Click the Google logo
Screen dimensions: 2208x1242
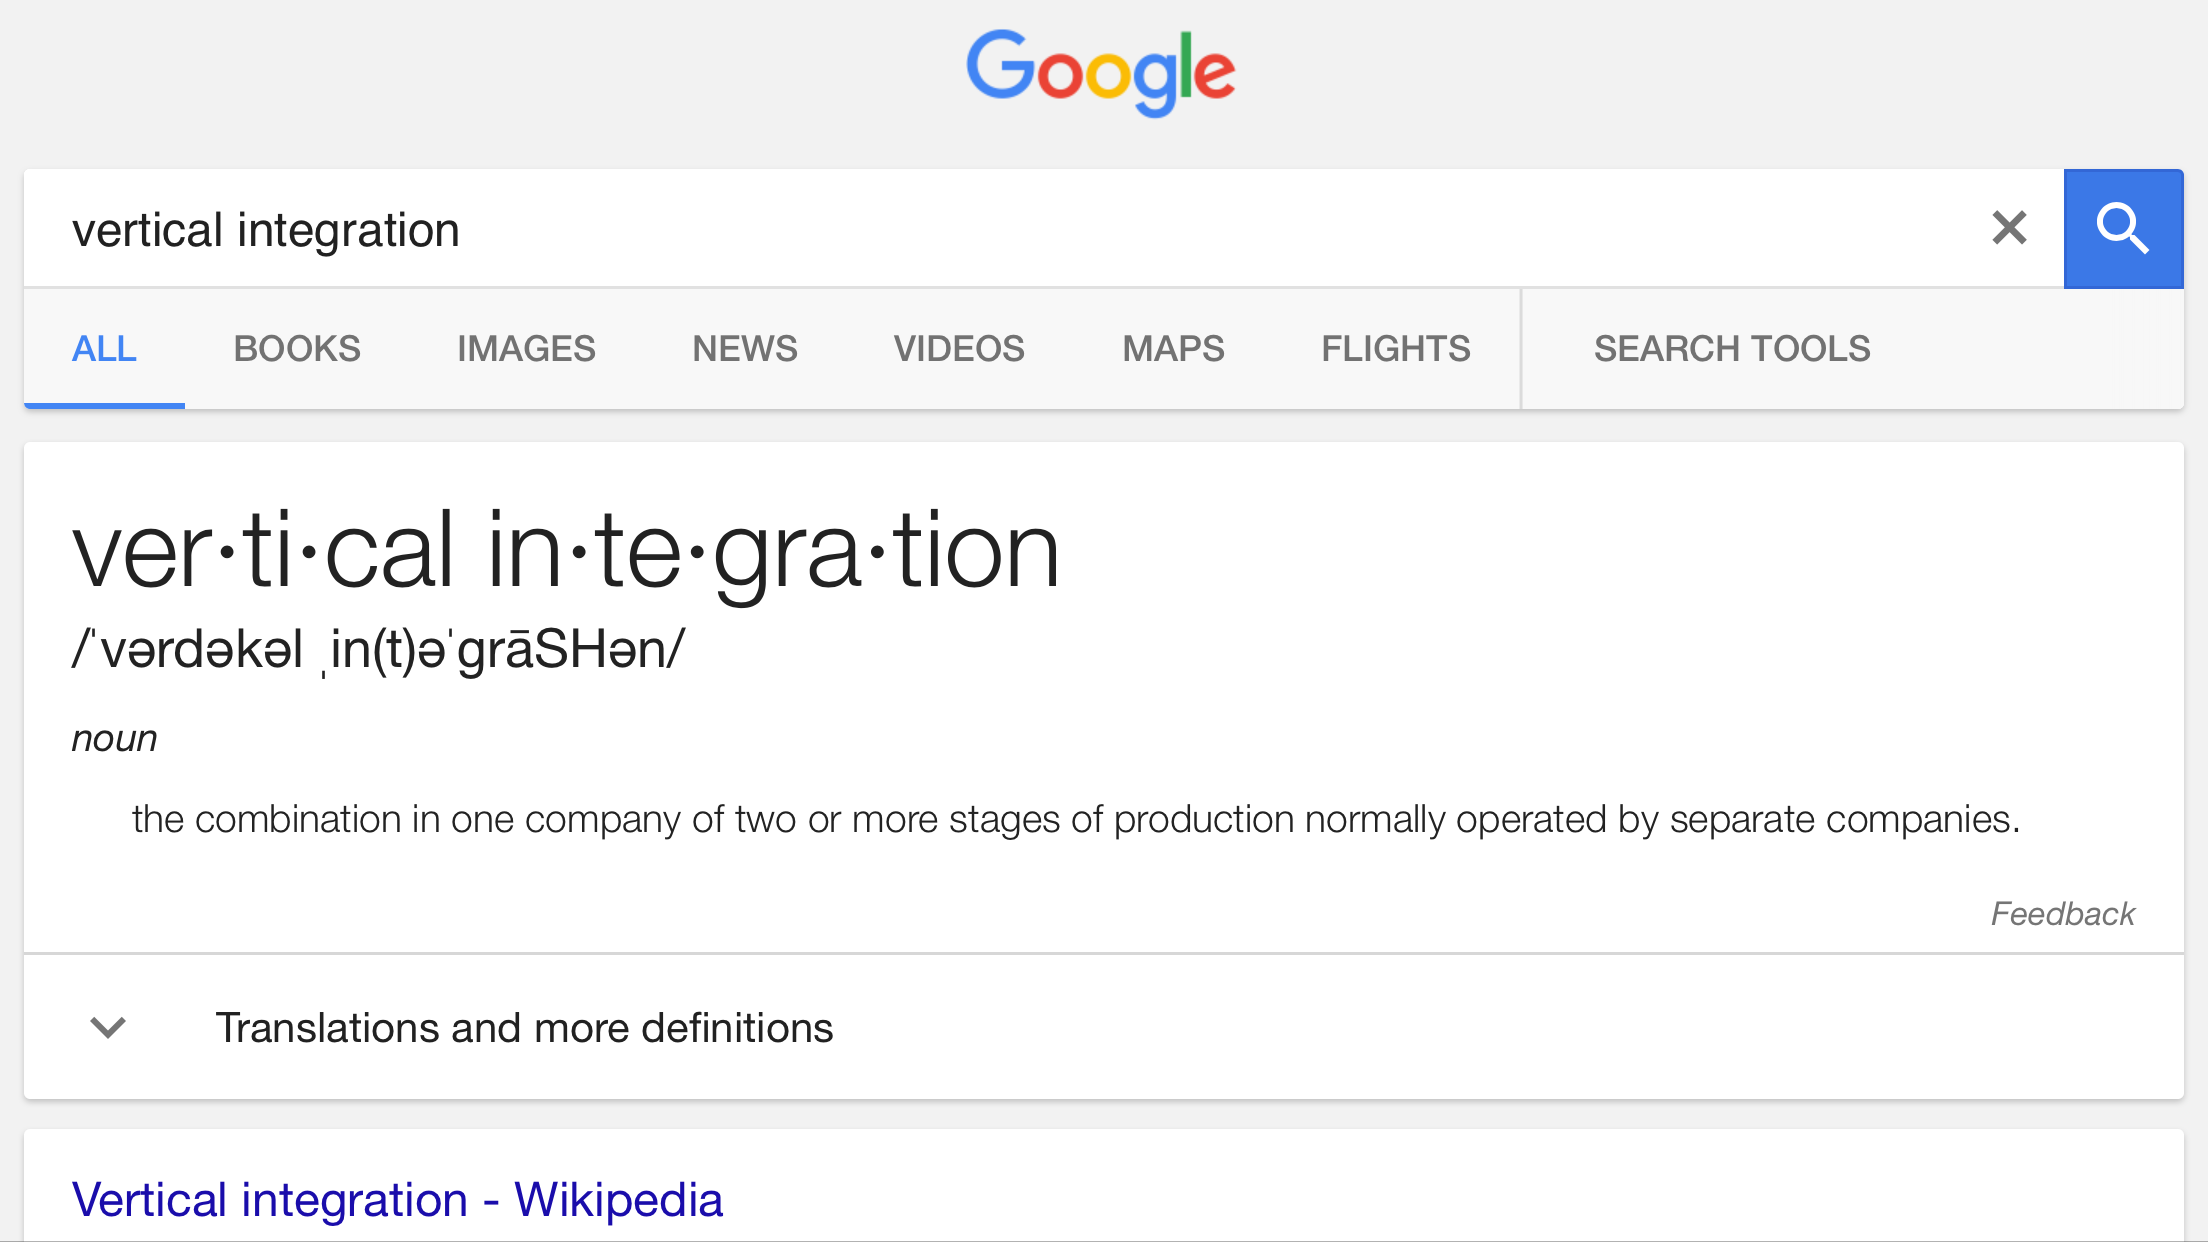(1101, 72)
